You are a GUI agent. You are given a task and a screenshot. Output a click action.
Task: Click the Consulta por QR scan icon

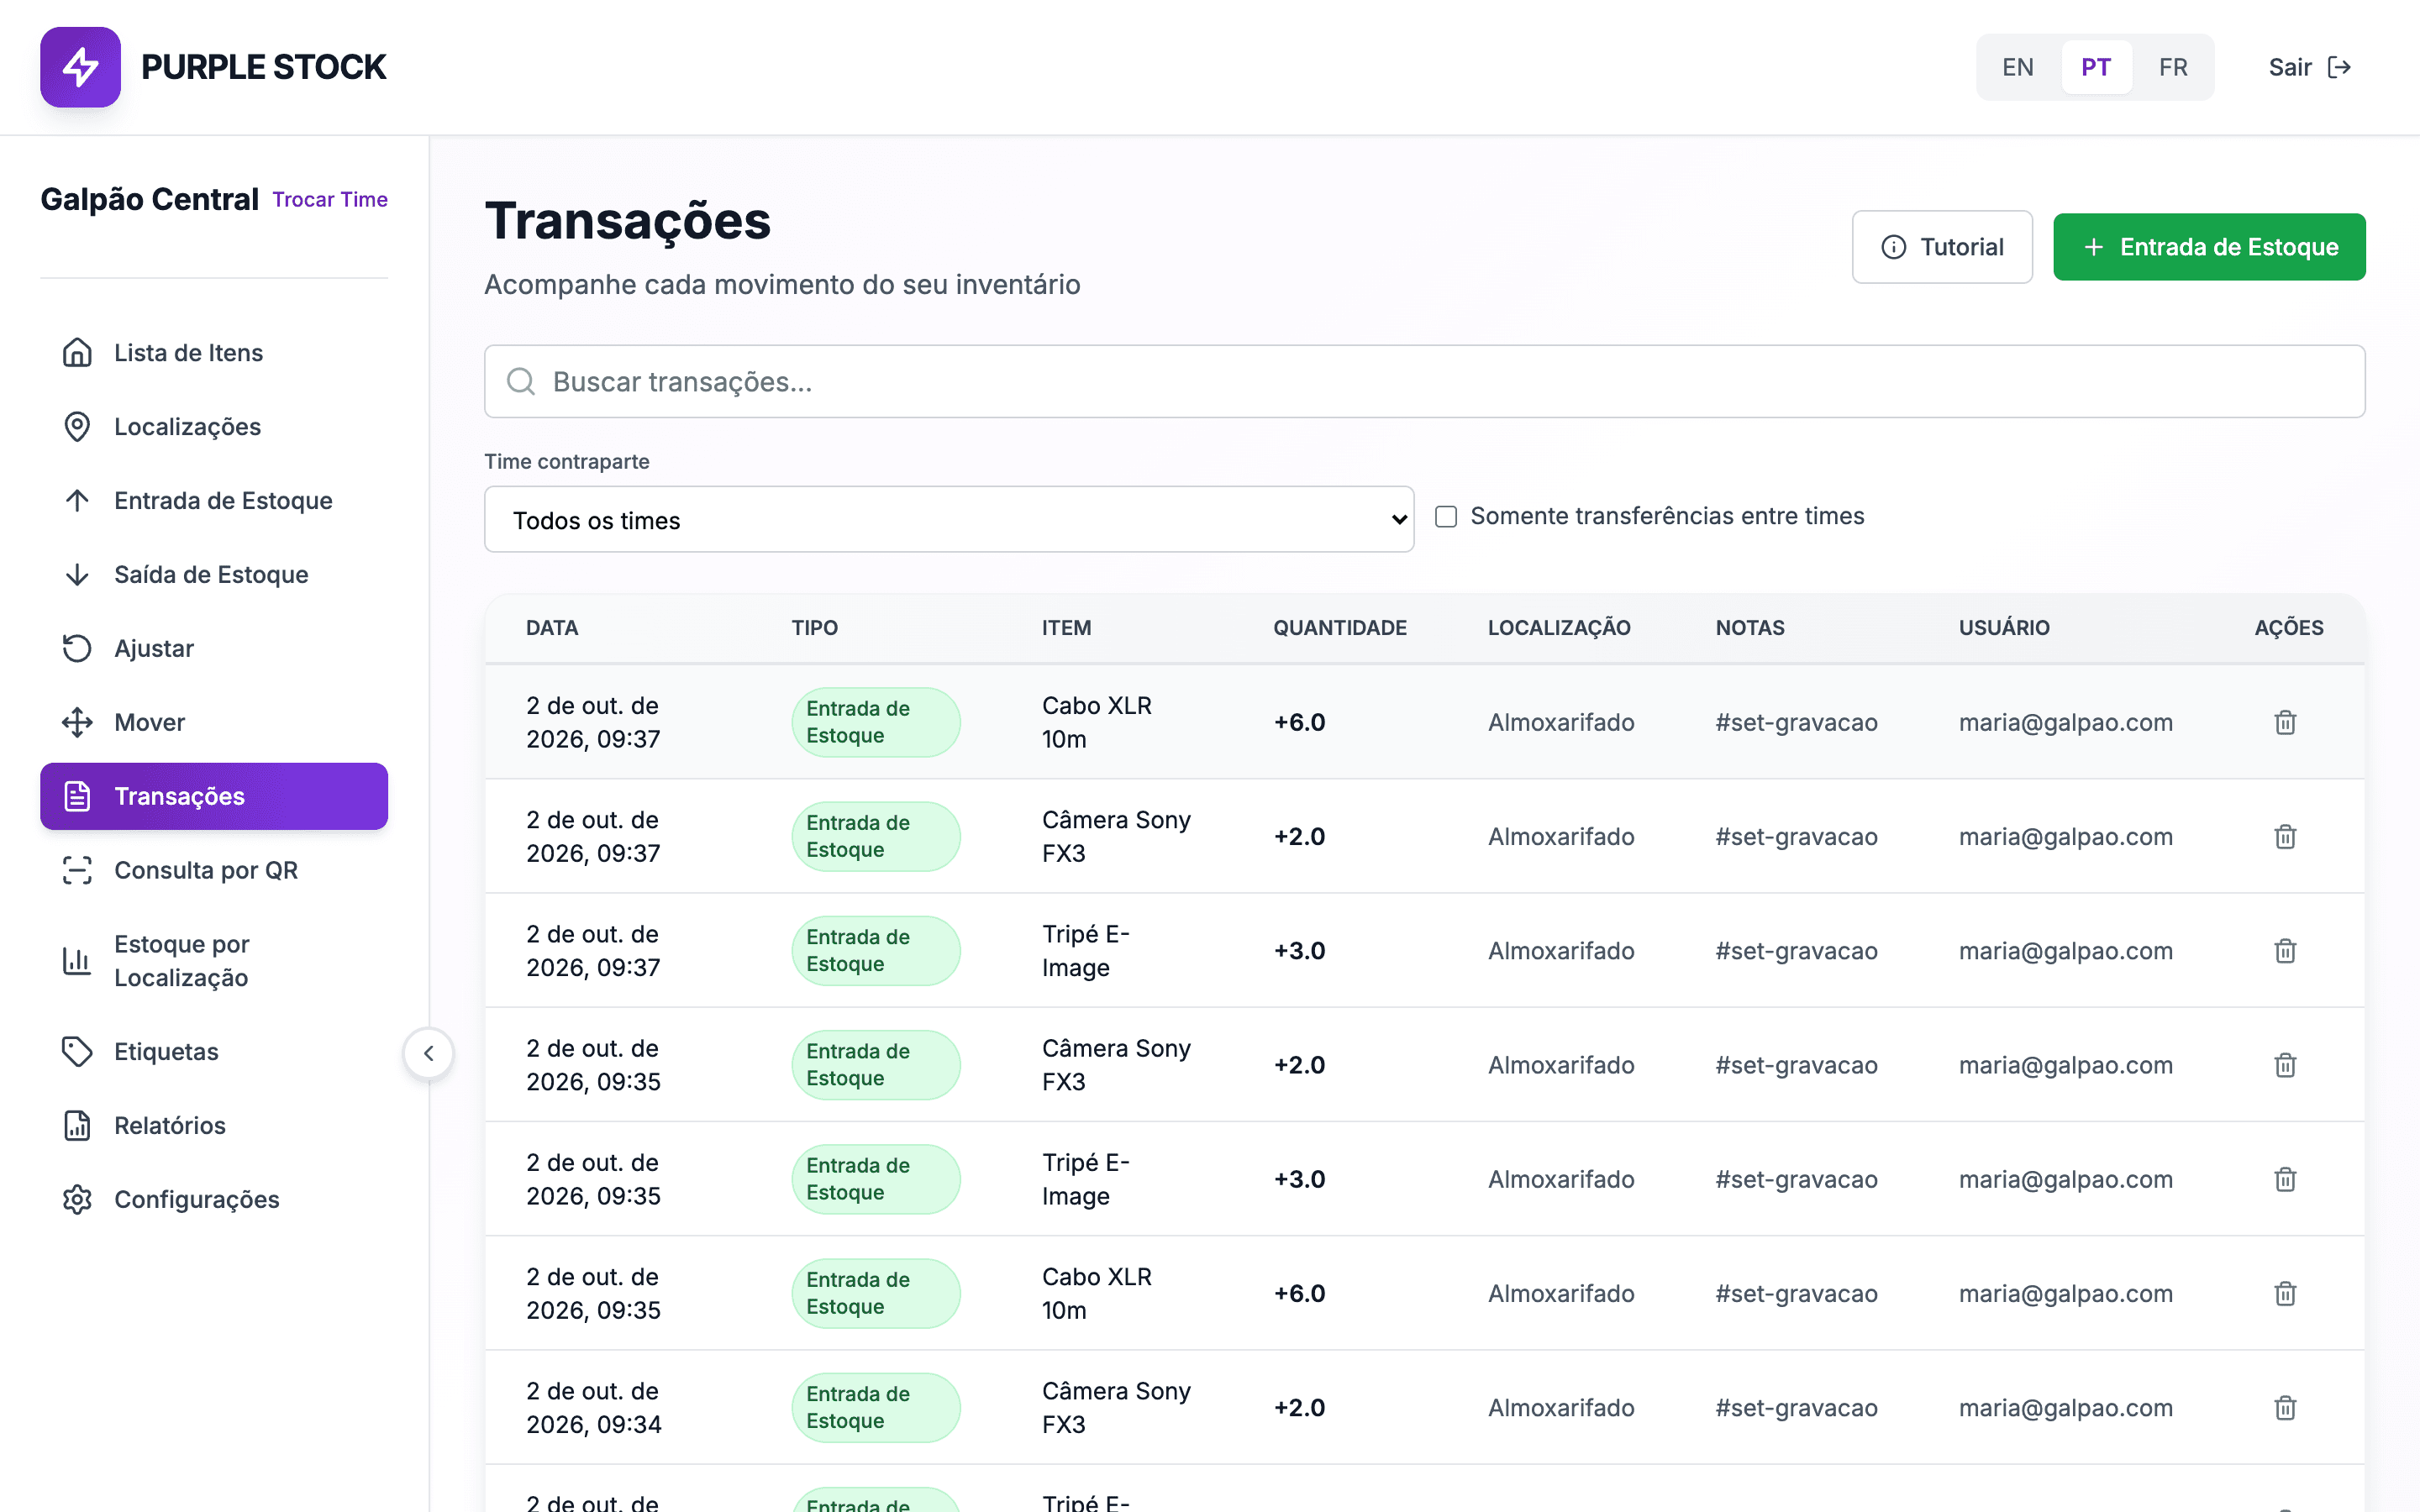(77, 871)
